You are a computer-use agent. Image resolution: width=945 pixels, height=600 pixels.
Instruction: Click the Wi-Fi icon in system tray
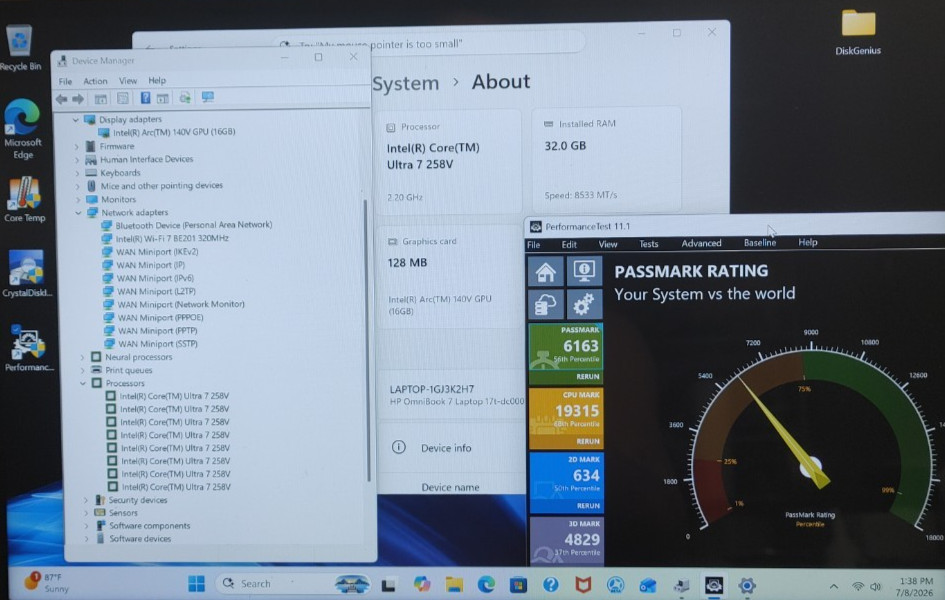[858, 586]
